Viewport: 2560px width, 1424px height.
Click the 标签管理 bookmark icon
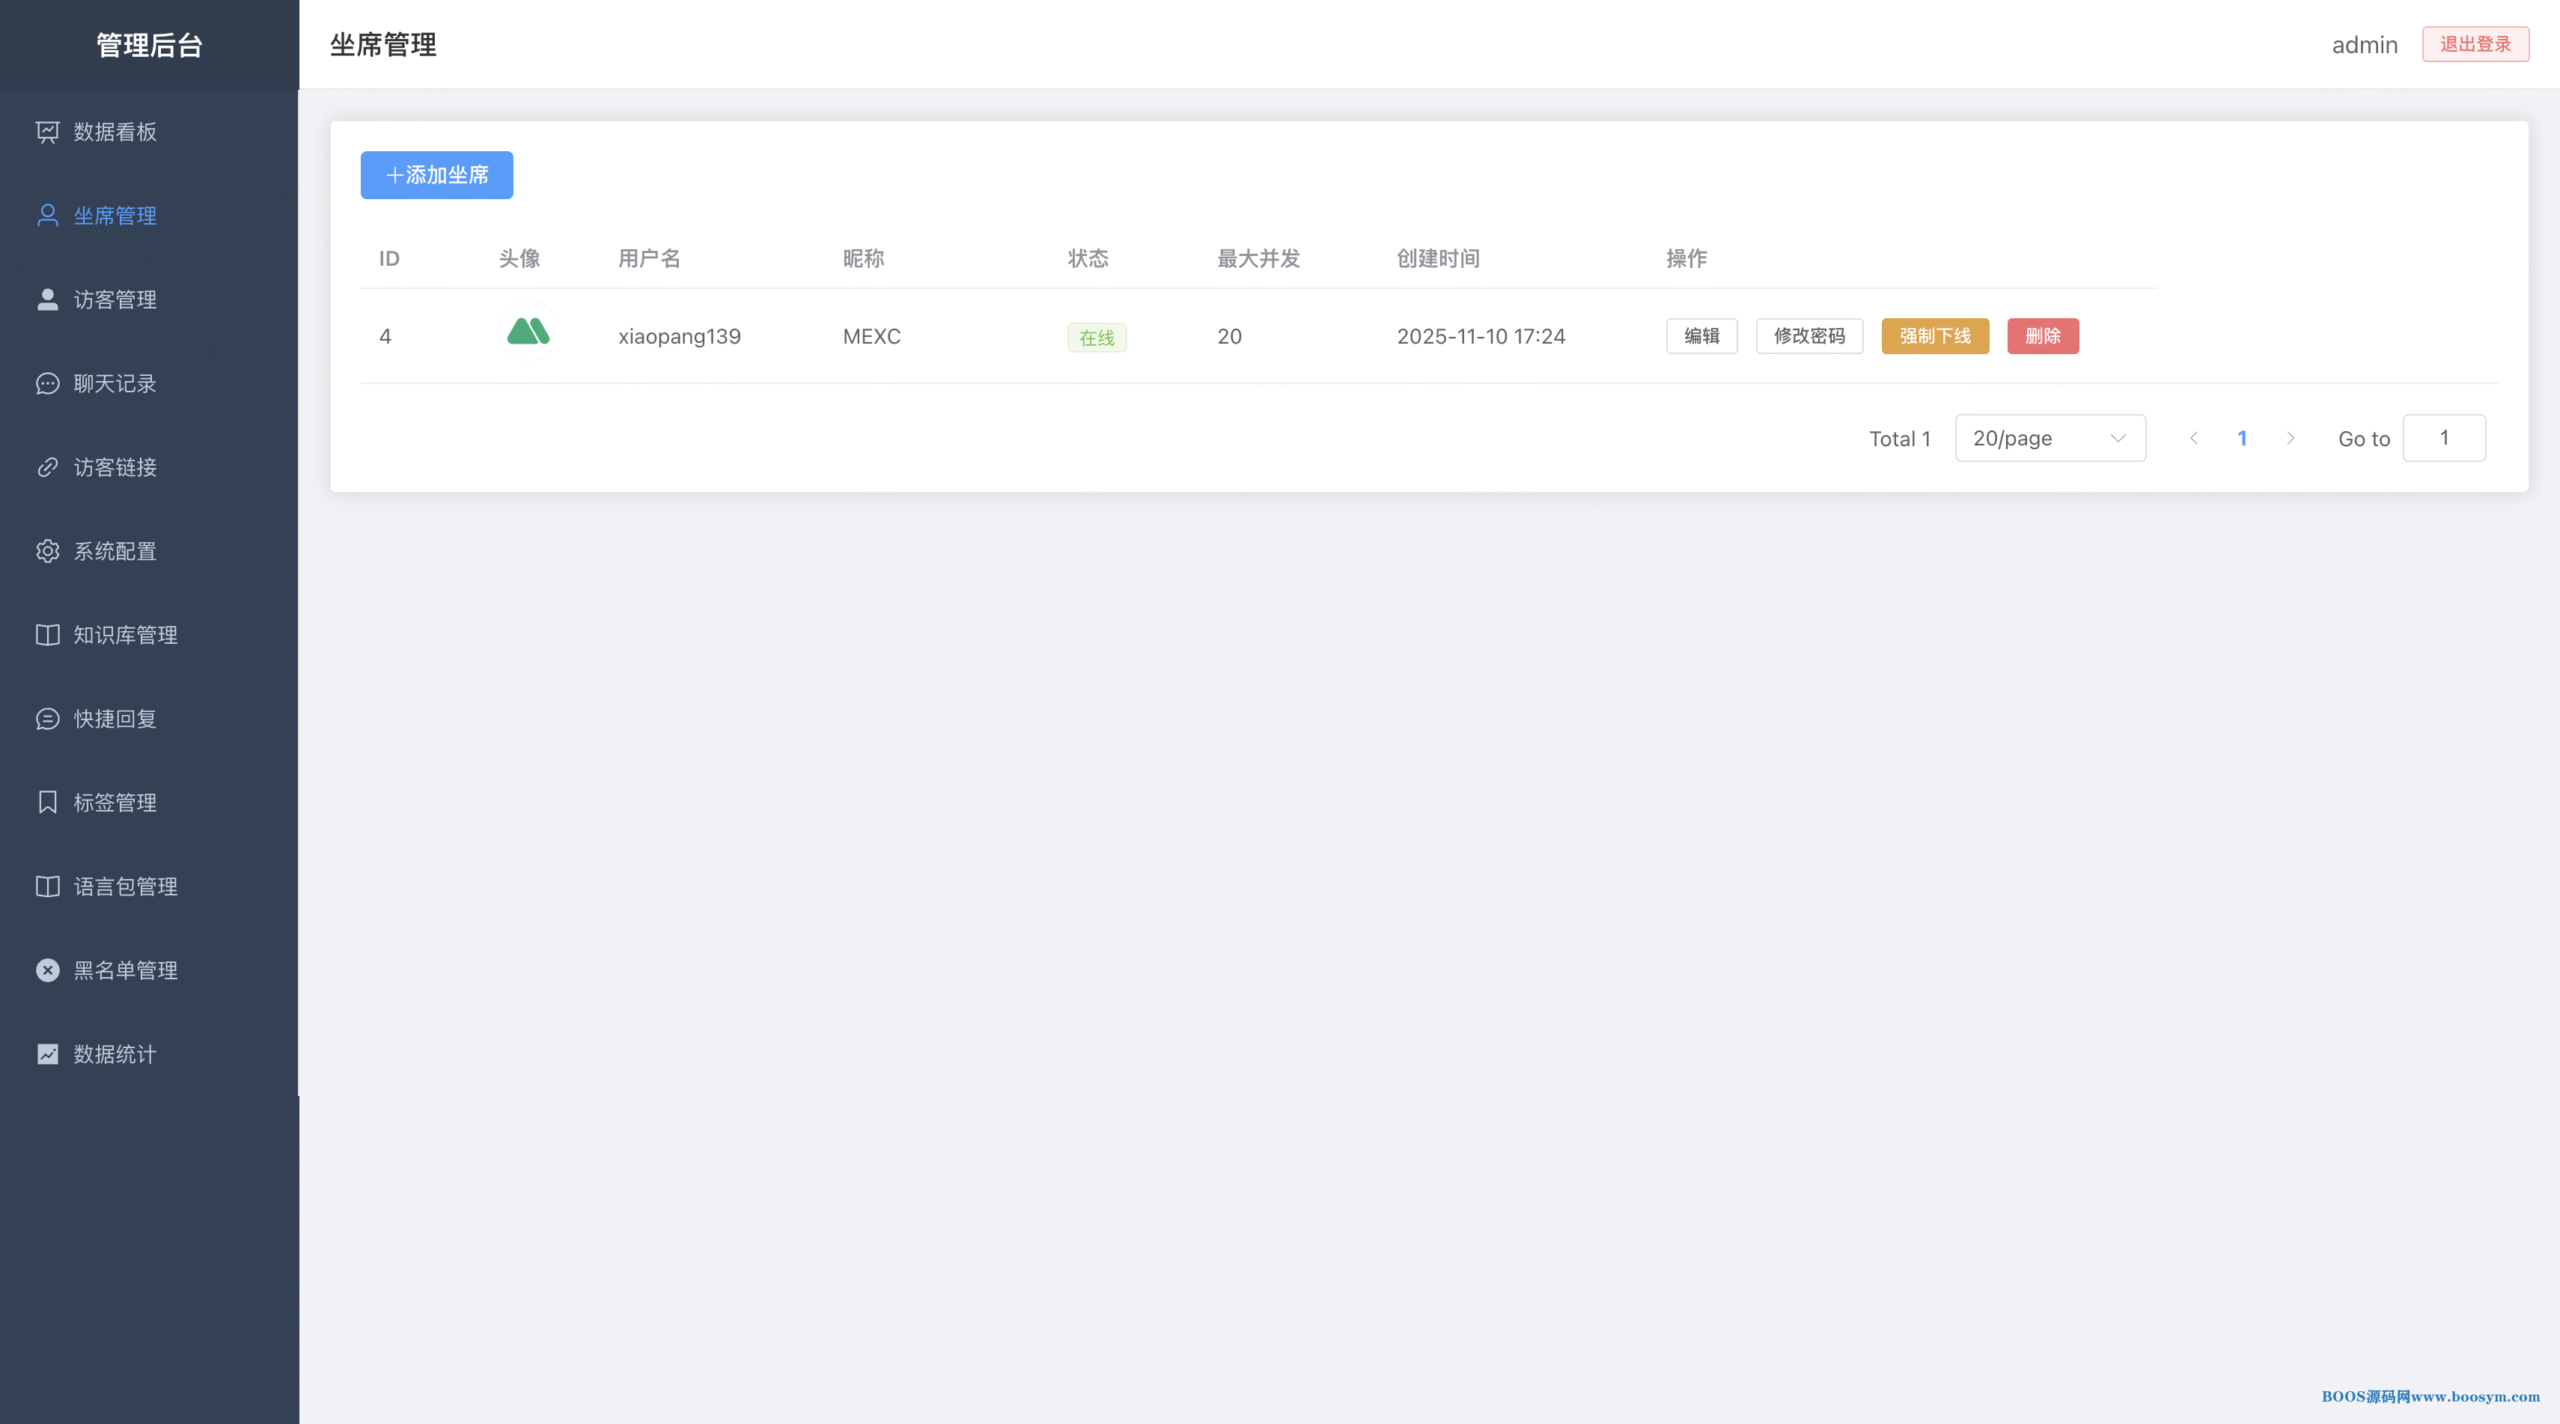[x=47, y=803]
